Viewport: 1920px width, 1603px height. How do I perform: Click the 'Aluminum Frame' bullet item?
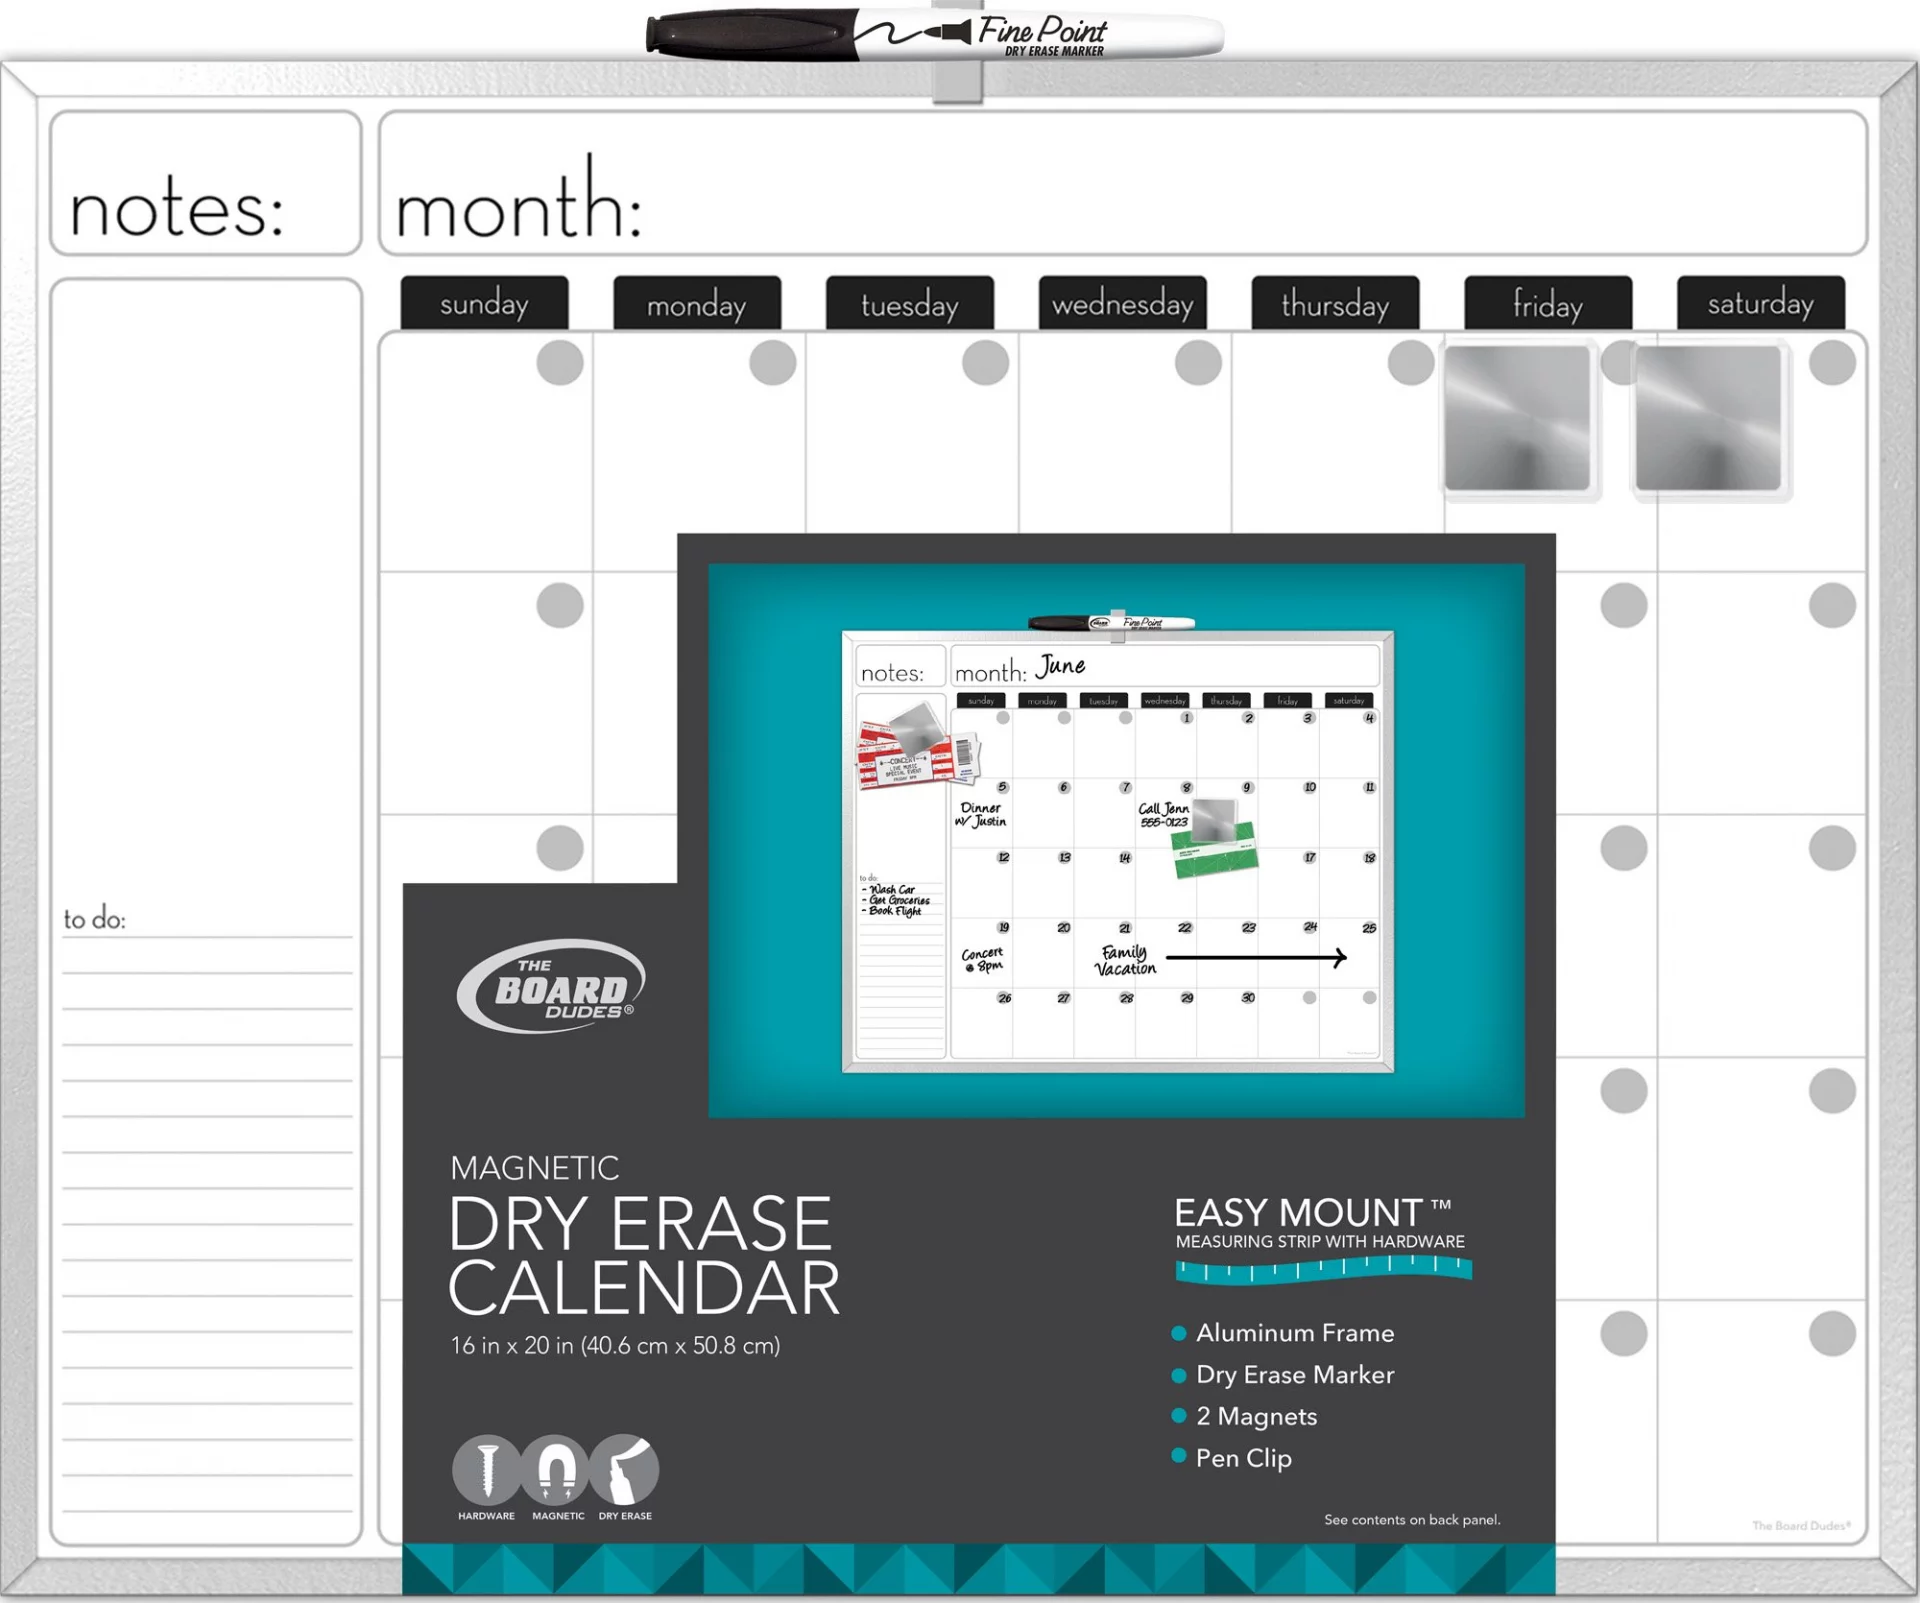click(x=1283, y=1333)
